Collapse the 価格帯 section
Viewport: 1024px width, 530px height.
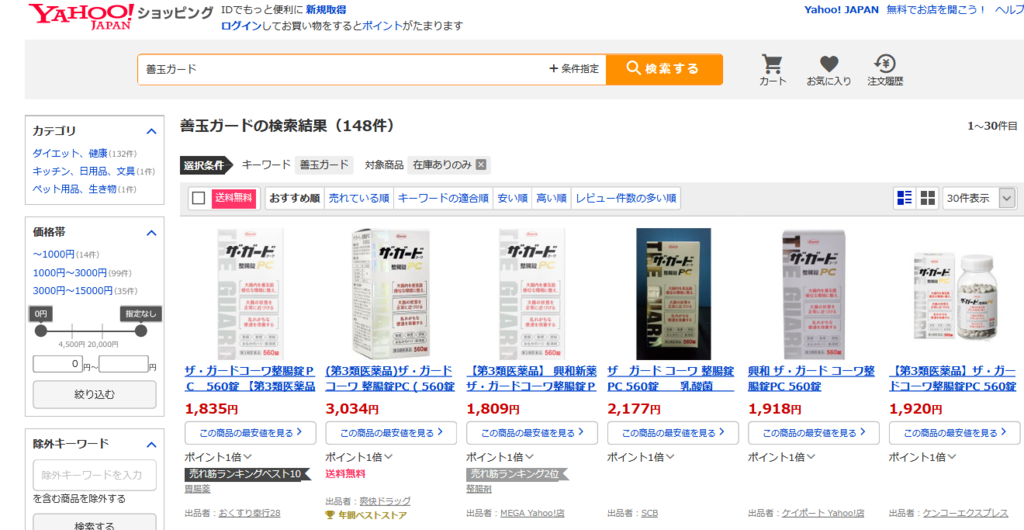point(152,232)
